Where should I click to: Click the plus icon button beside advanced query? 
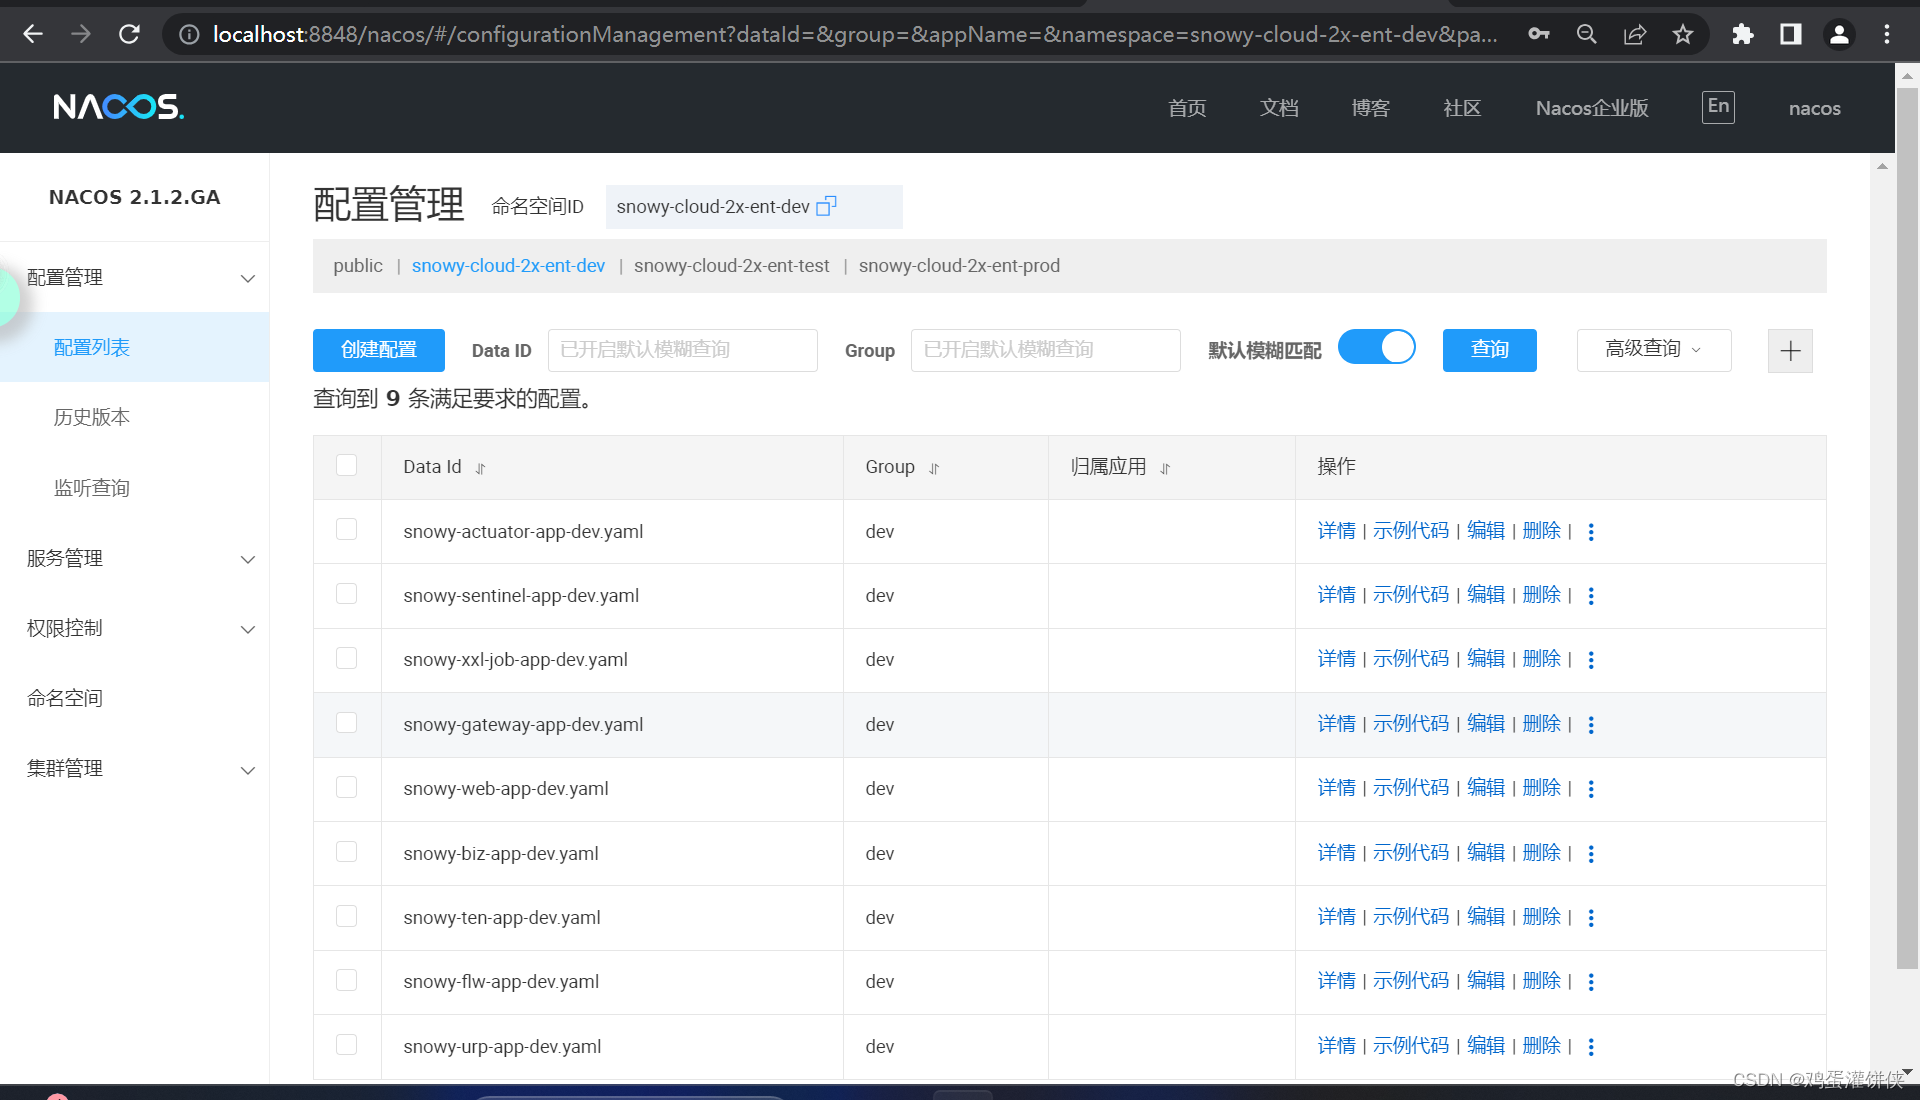coord(1790,351)
